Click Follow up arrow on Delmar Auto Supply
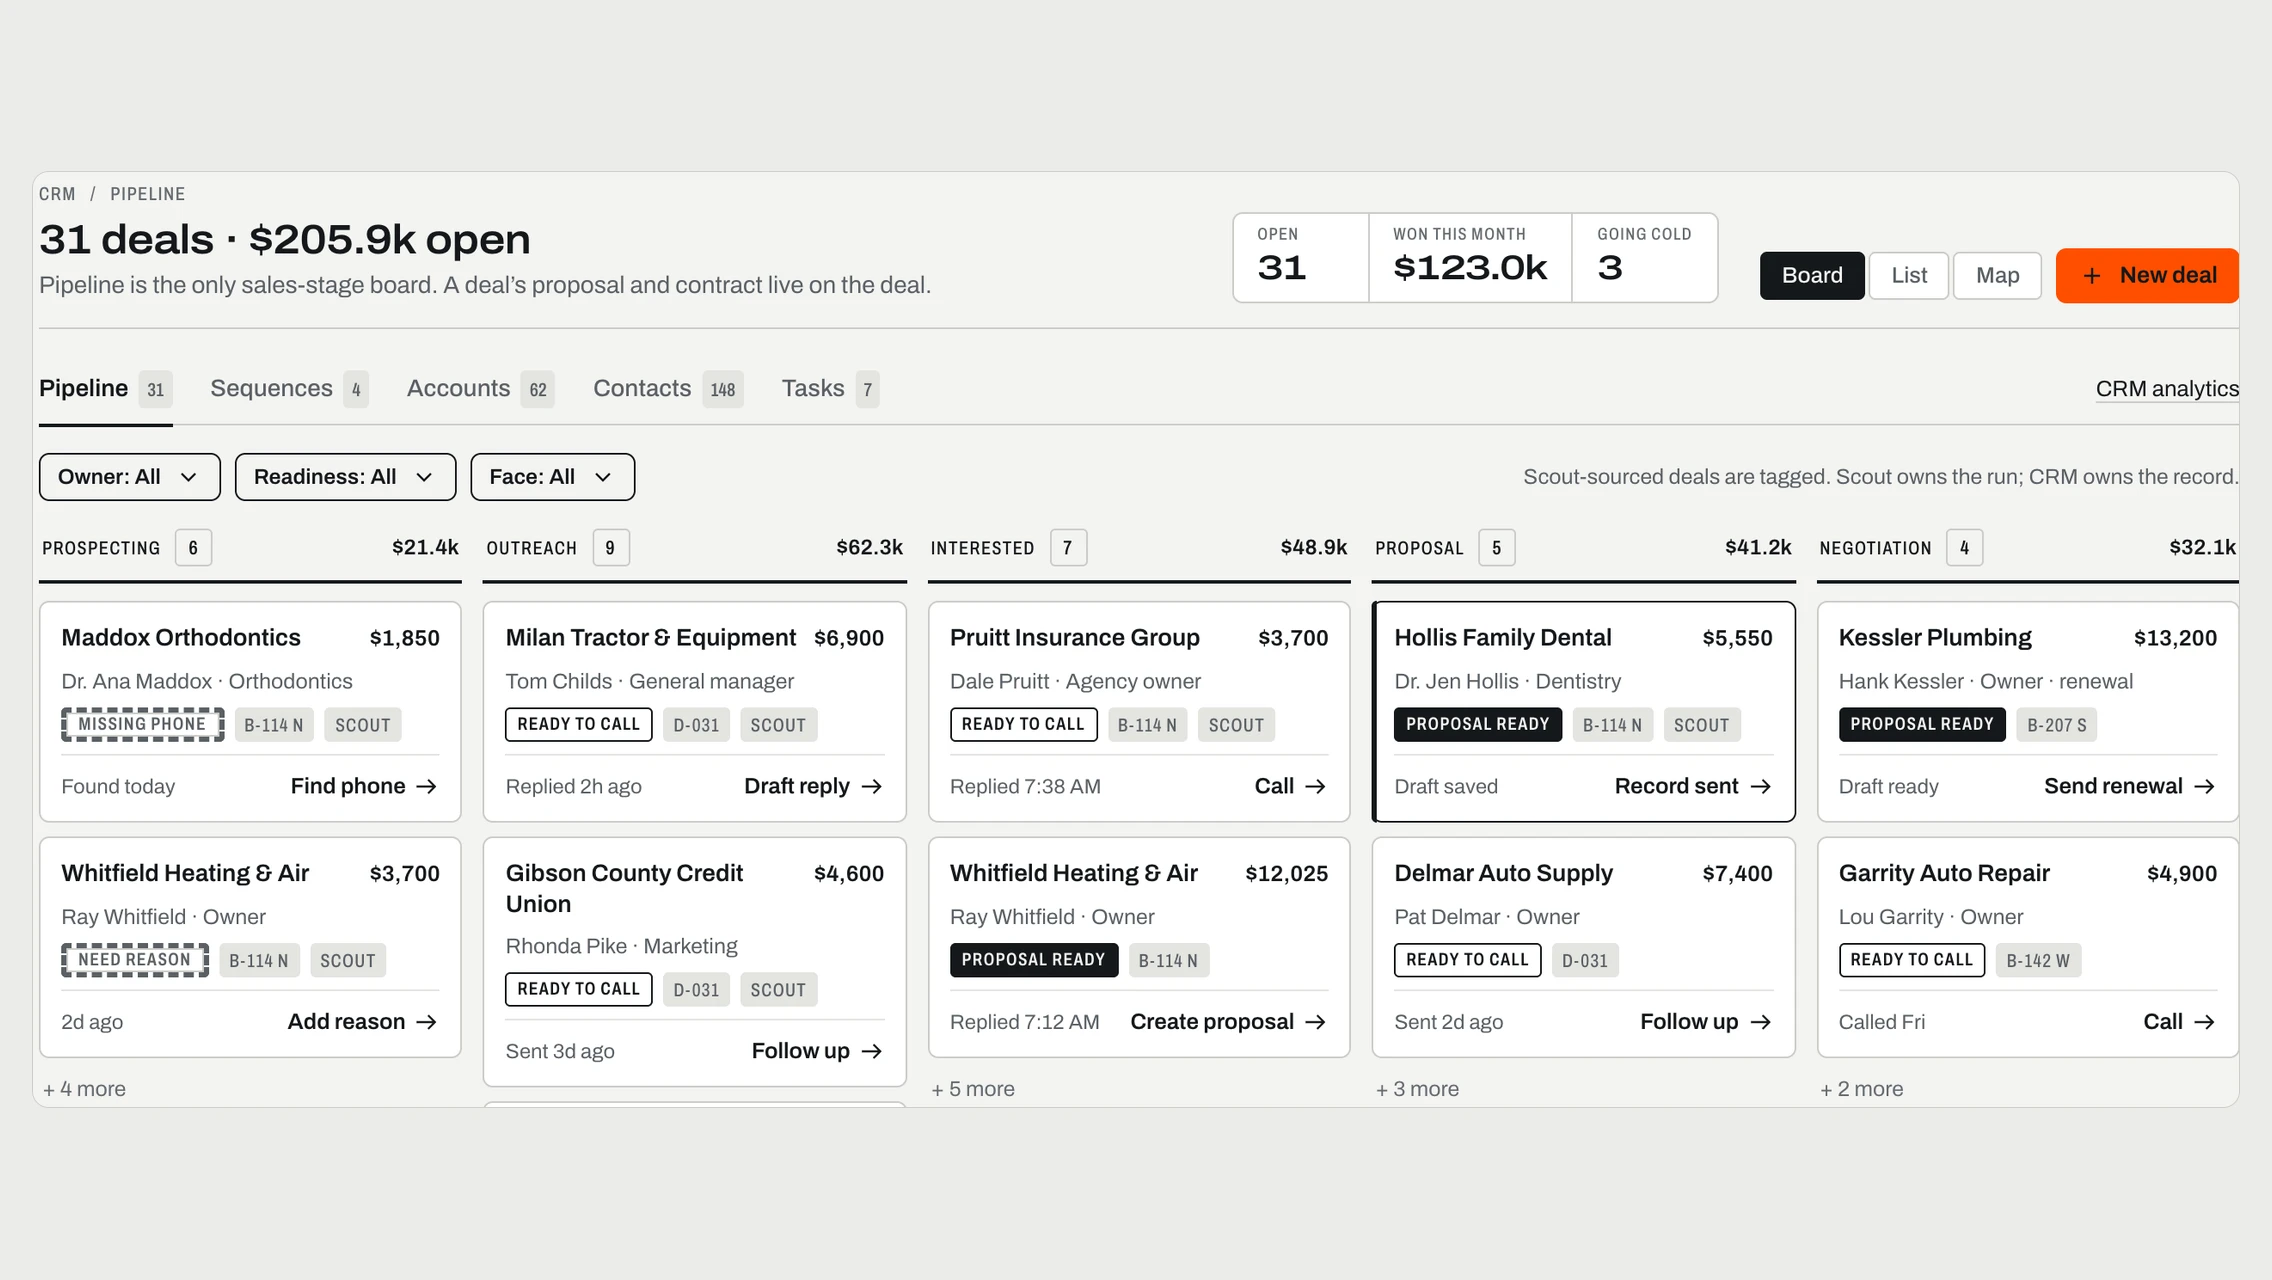This screenshot has height=1280, width=2272. tap(1761, 1022)
